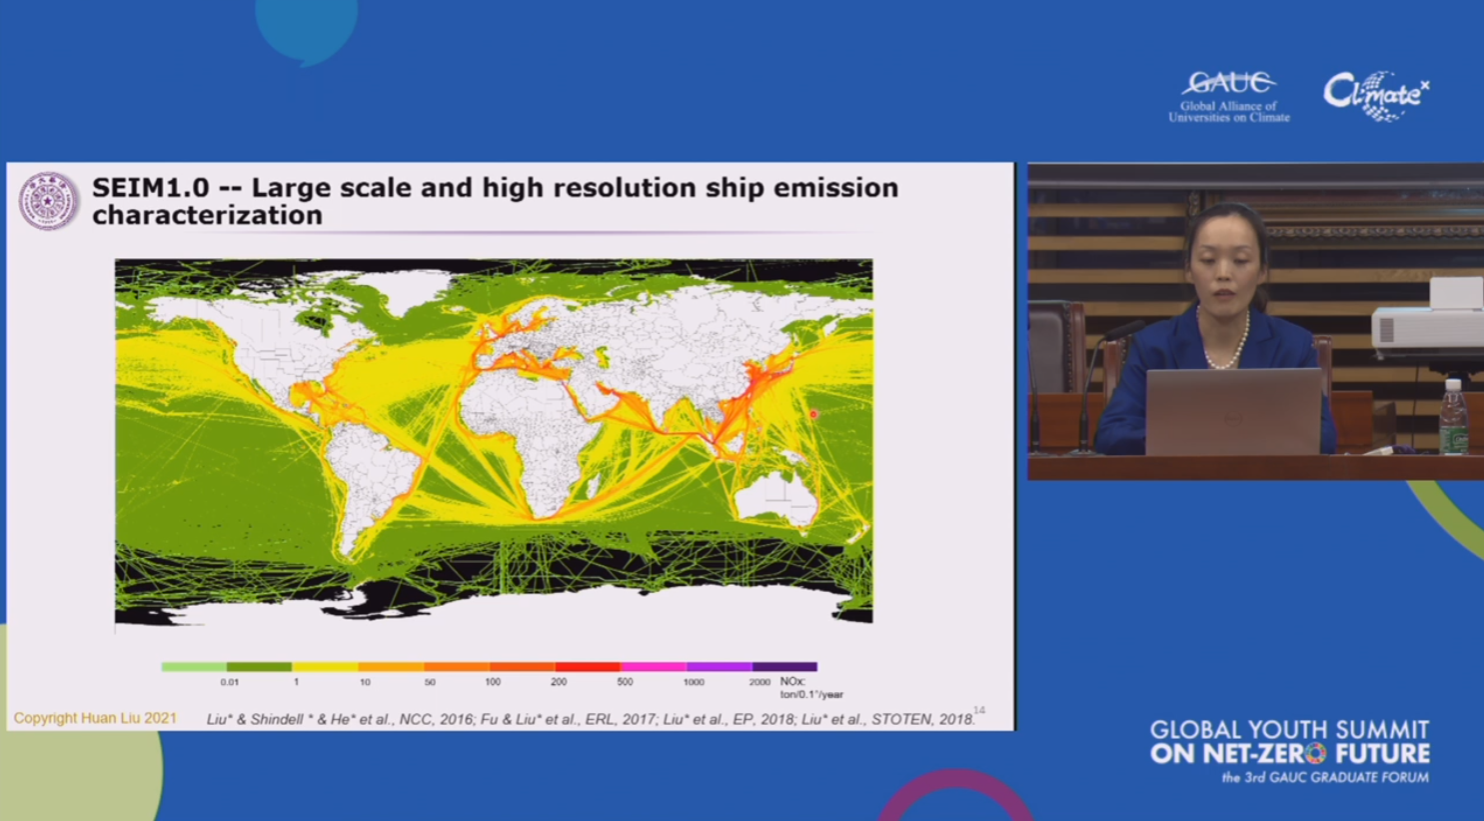This screenshot has height=821, width=1484.
Task: Click the slide title starting with SEIM1.0
Action: point(494,201)
